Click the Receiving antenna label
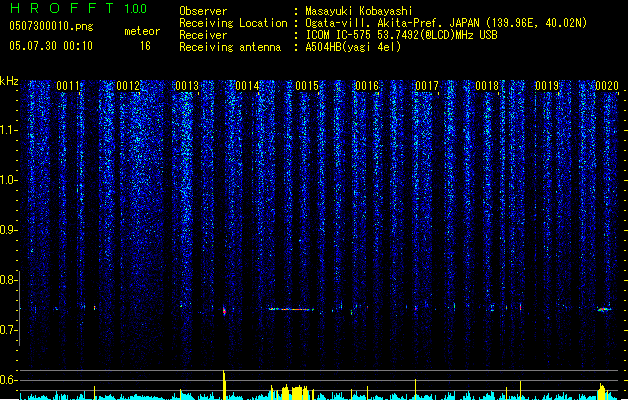The image size is (629, 400). tap(230, 47)
